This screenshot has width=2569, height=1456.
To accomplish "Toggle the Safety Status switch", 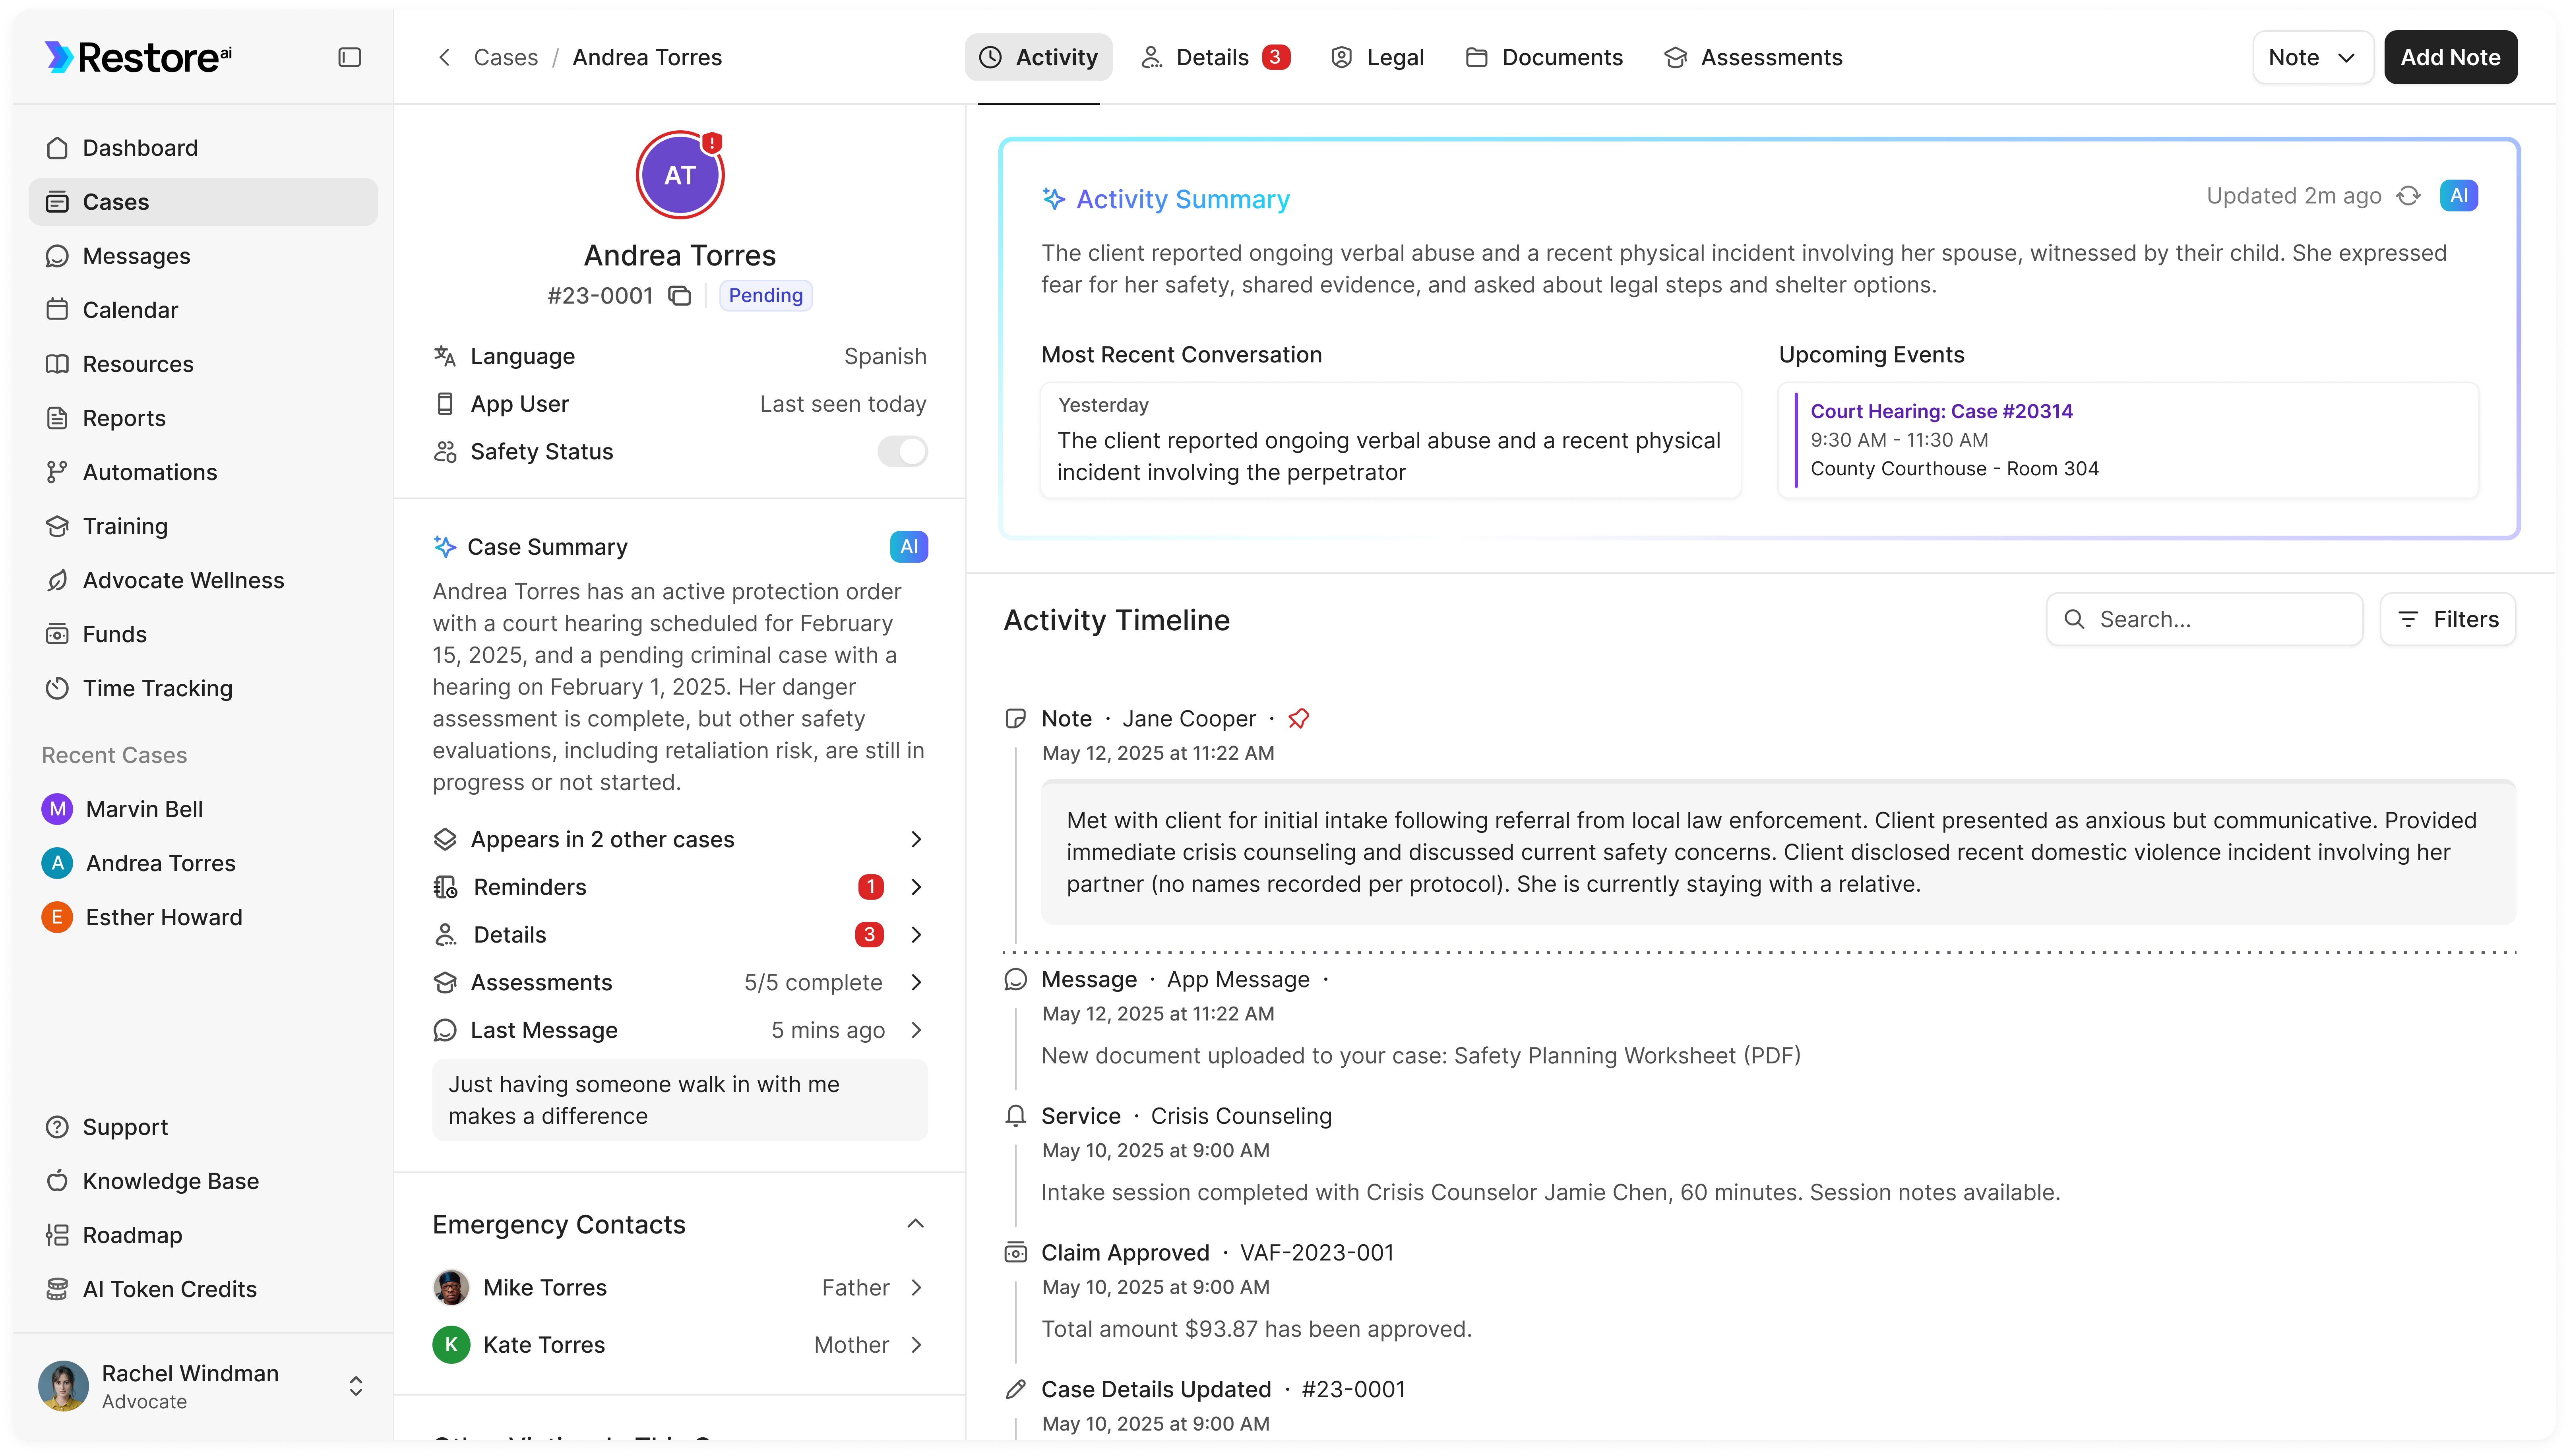I will (902, 452).
